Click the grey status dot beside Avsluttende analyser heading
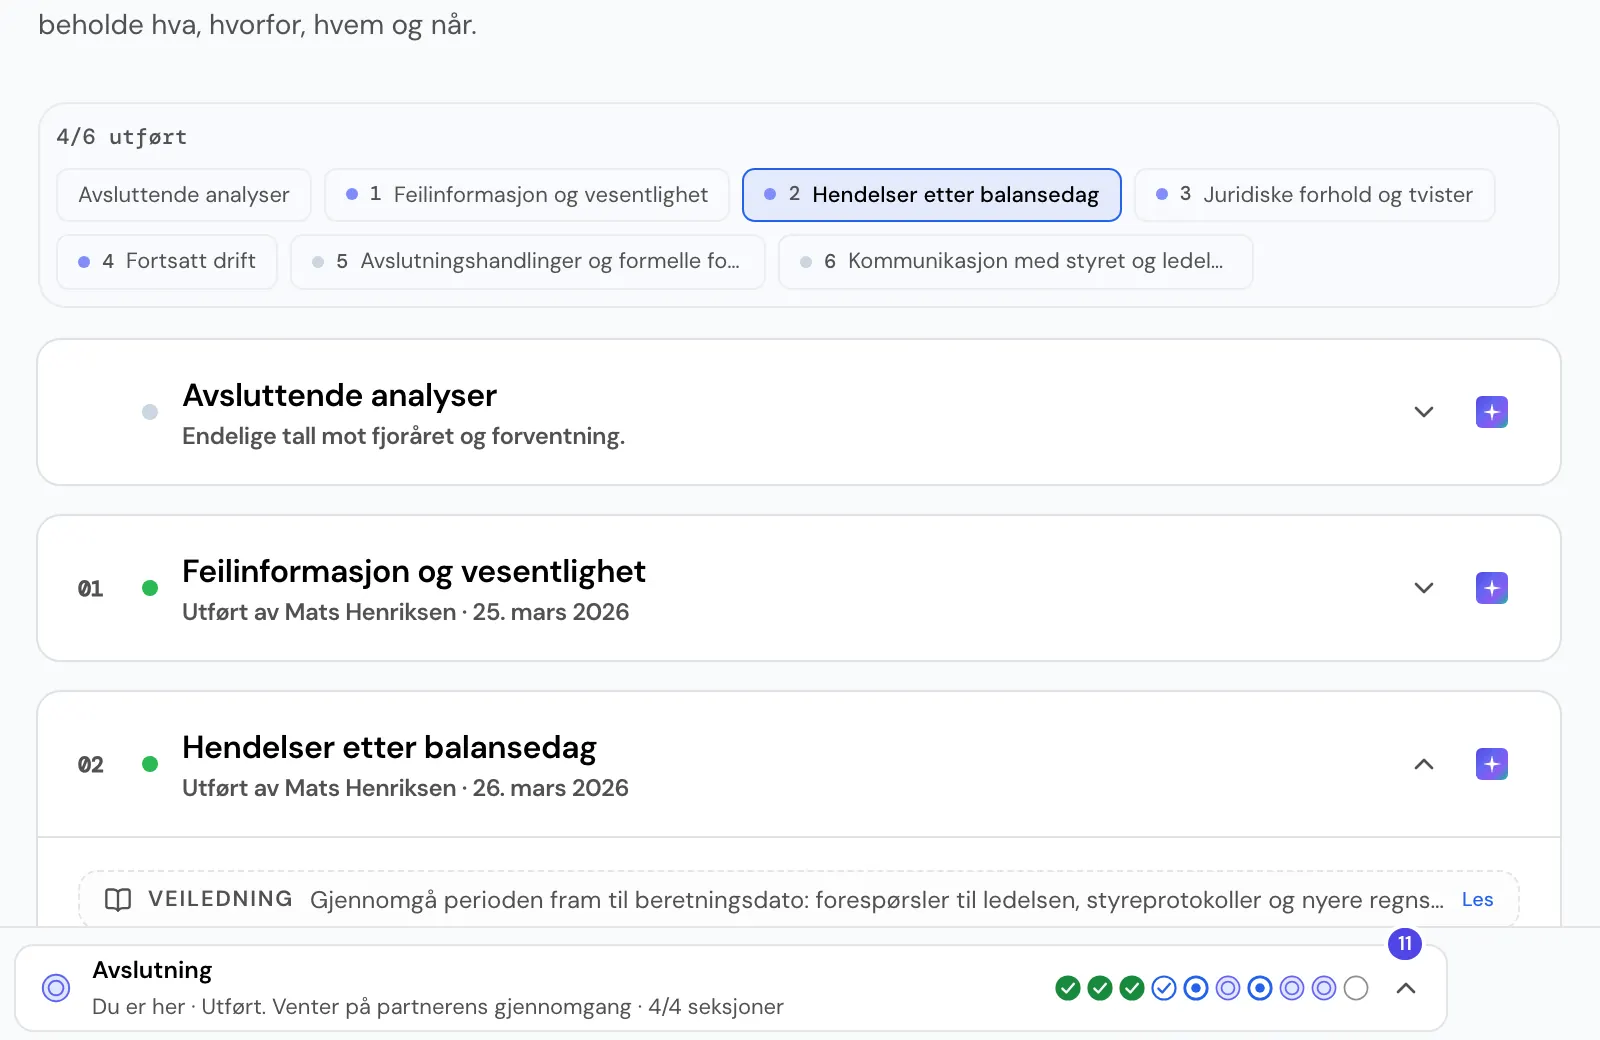 150,412
